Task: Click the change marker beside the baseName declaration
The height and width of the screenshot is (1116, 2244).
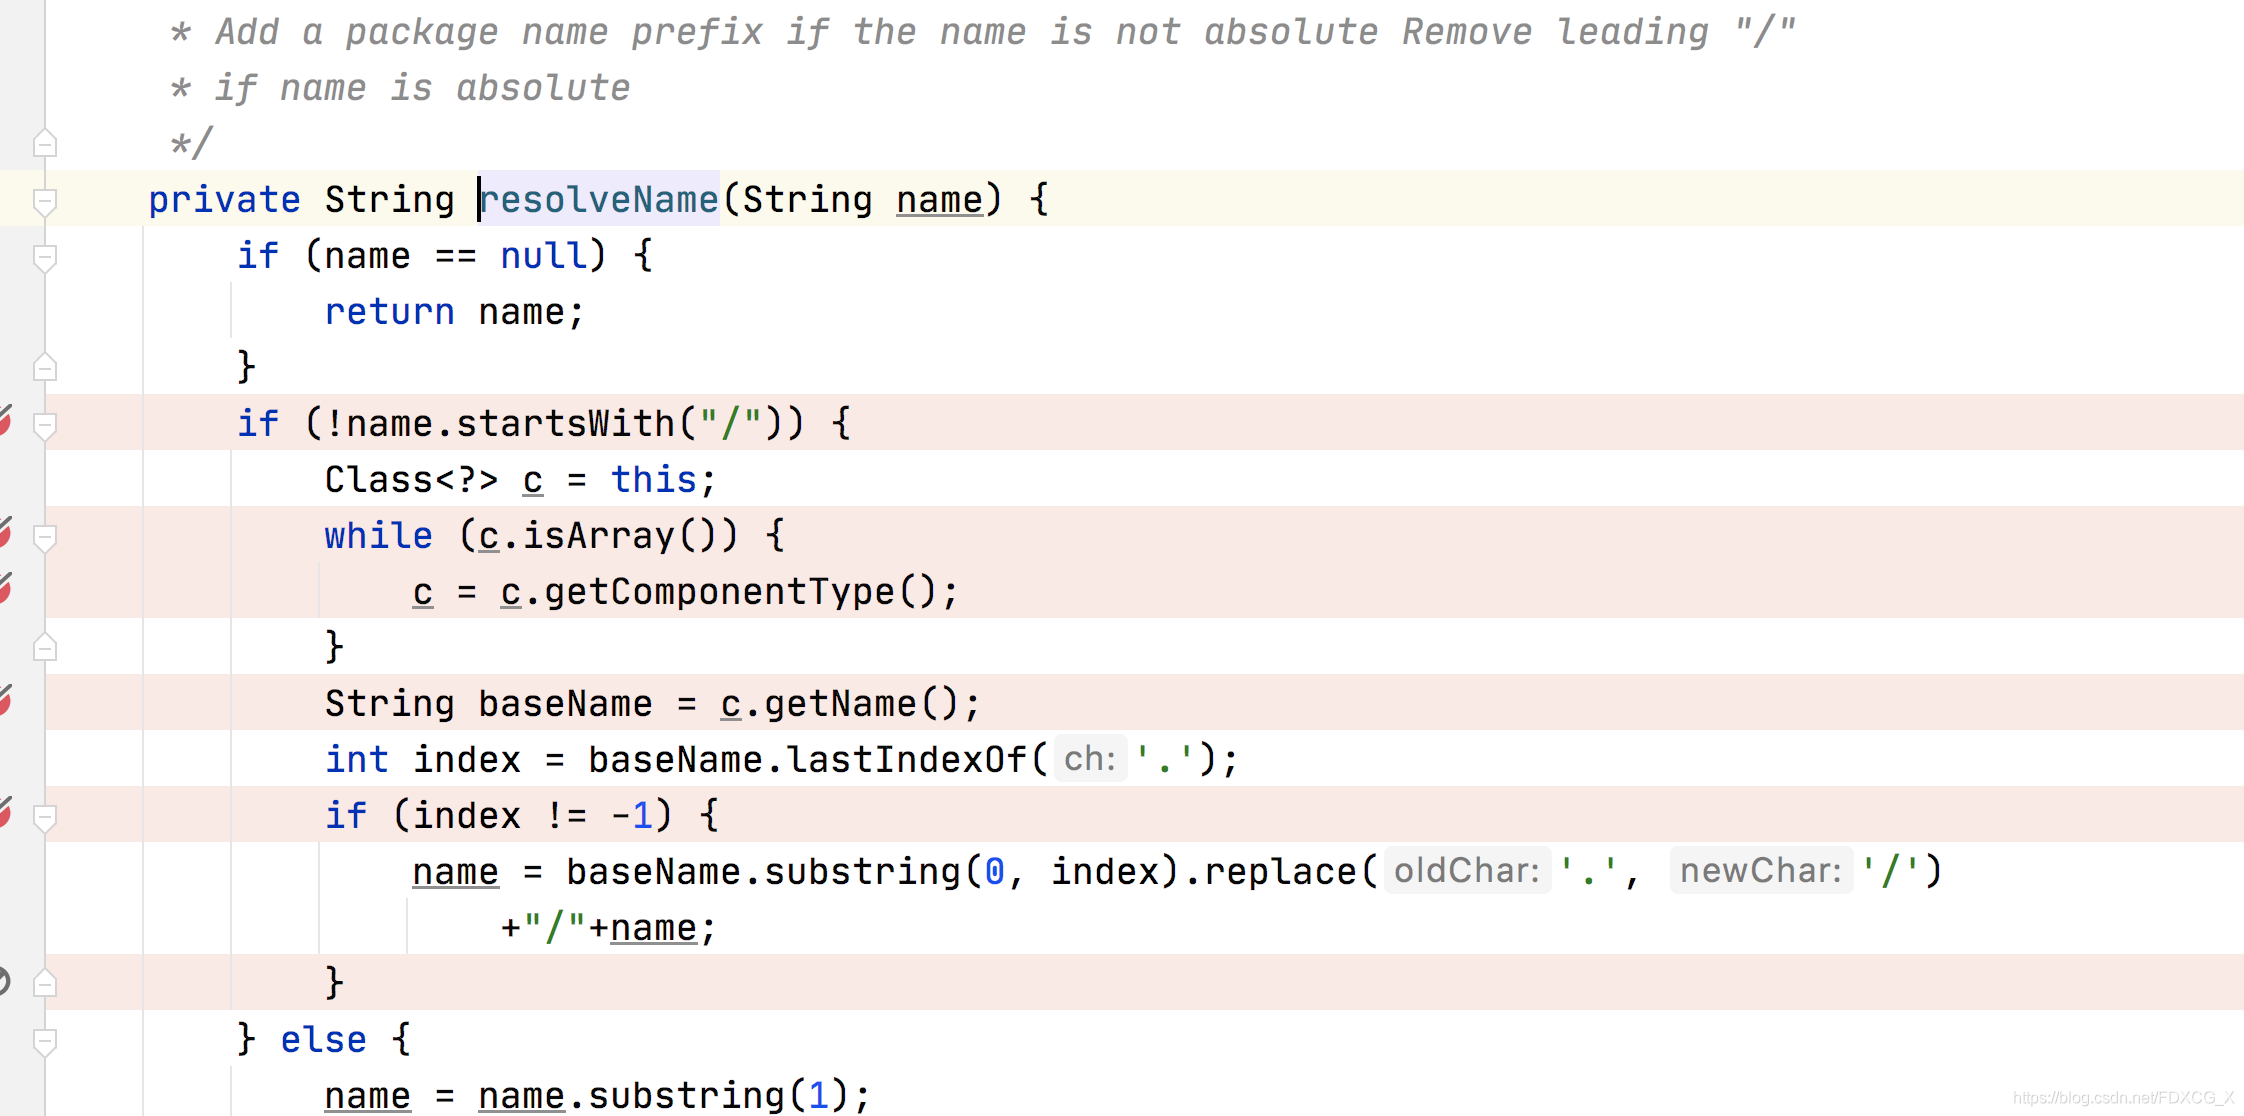Action: (x=6, y=701)
